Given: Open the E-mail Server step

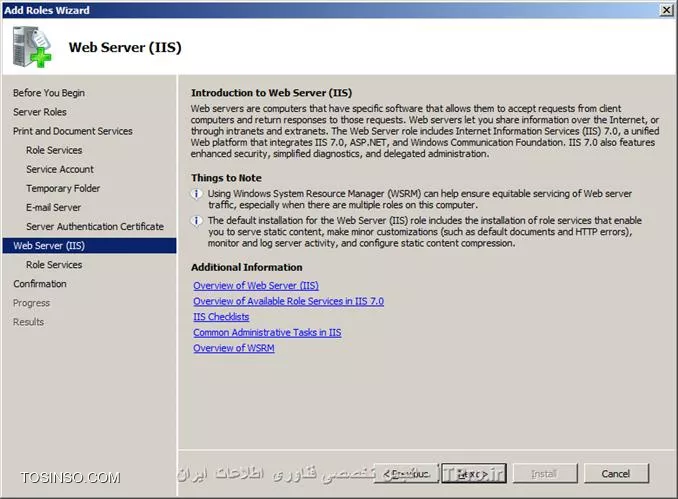Looking at the screenshot, I should 53,208.
